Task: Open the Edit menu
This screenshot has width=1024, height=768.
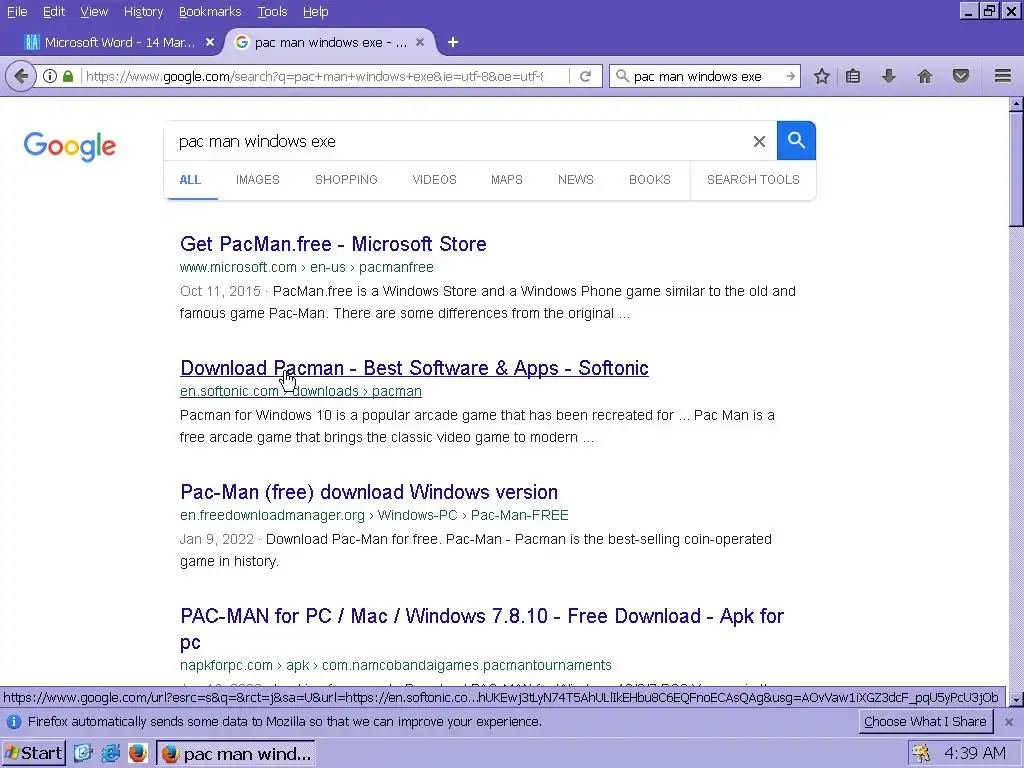Action: coord(54,12)
